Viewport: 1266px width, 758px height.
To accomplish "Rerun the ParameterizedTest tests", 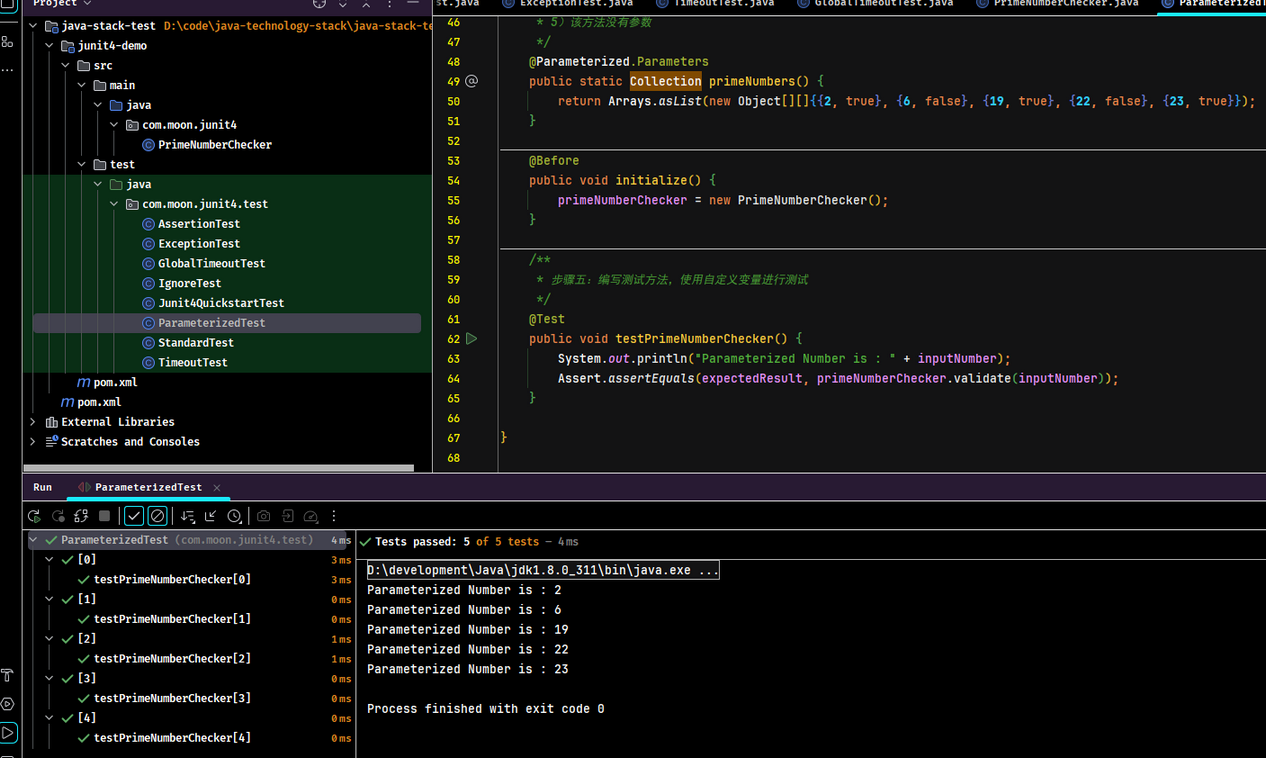I will tap(34, 516).
